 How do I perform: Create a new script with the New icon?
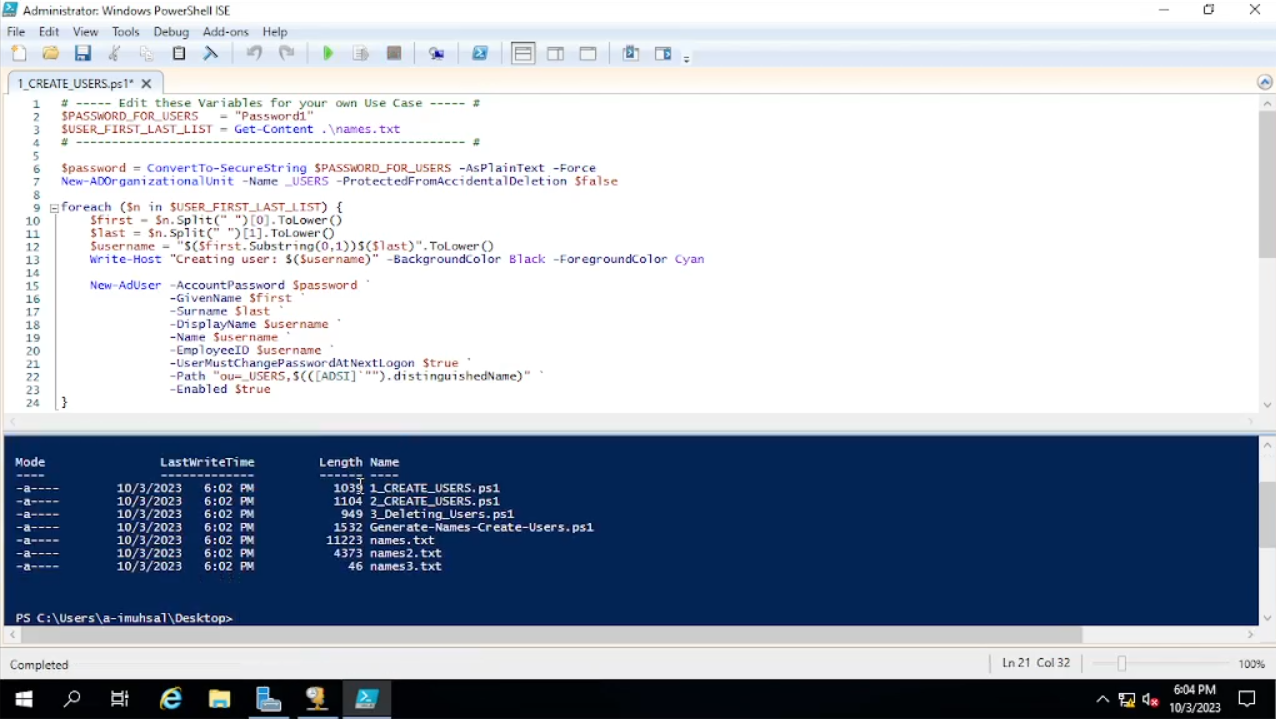pyautogui.click(x=19, y=54)
